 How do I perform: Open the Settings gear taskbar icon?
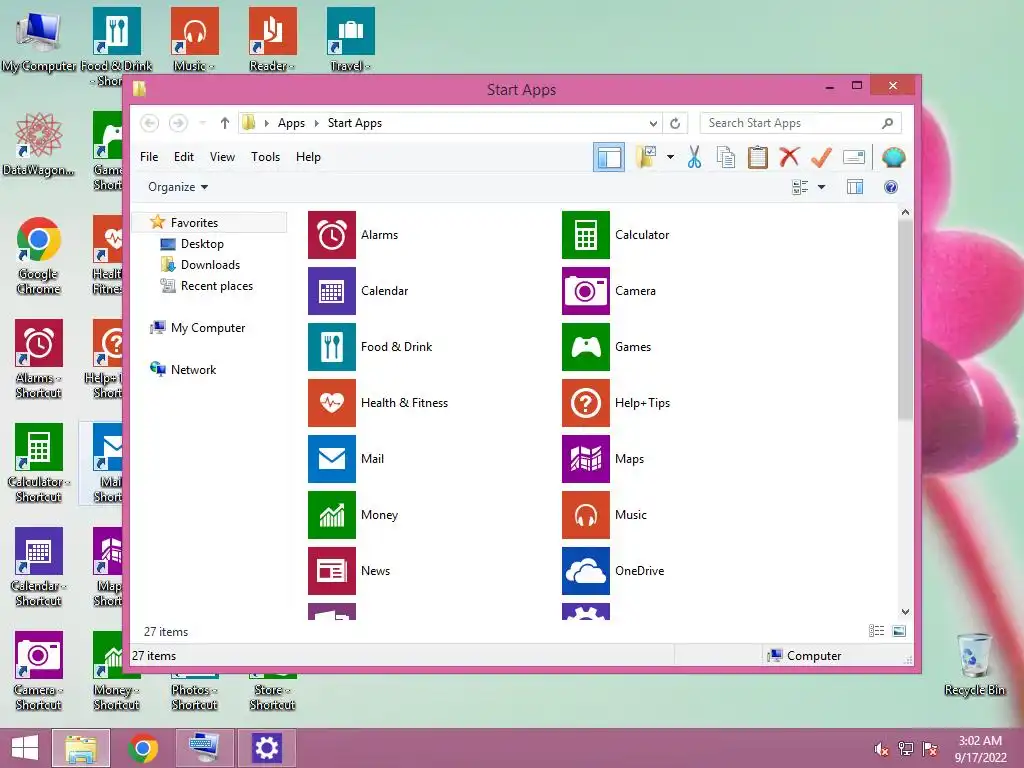[x=266, y=748]
